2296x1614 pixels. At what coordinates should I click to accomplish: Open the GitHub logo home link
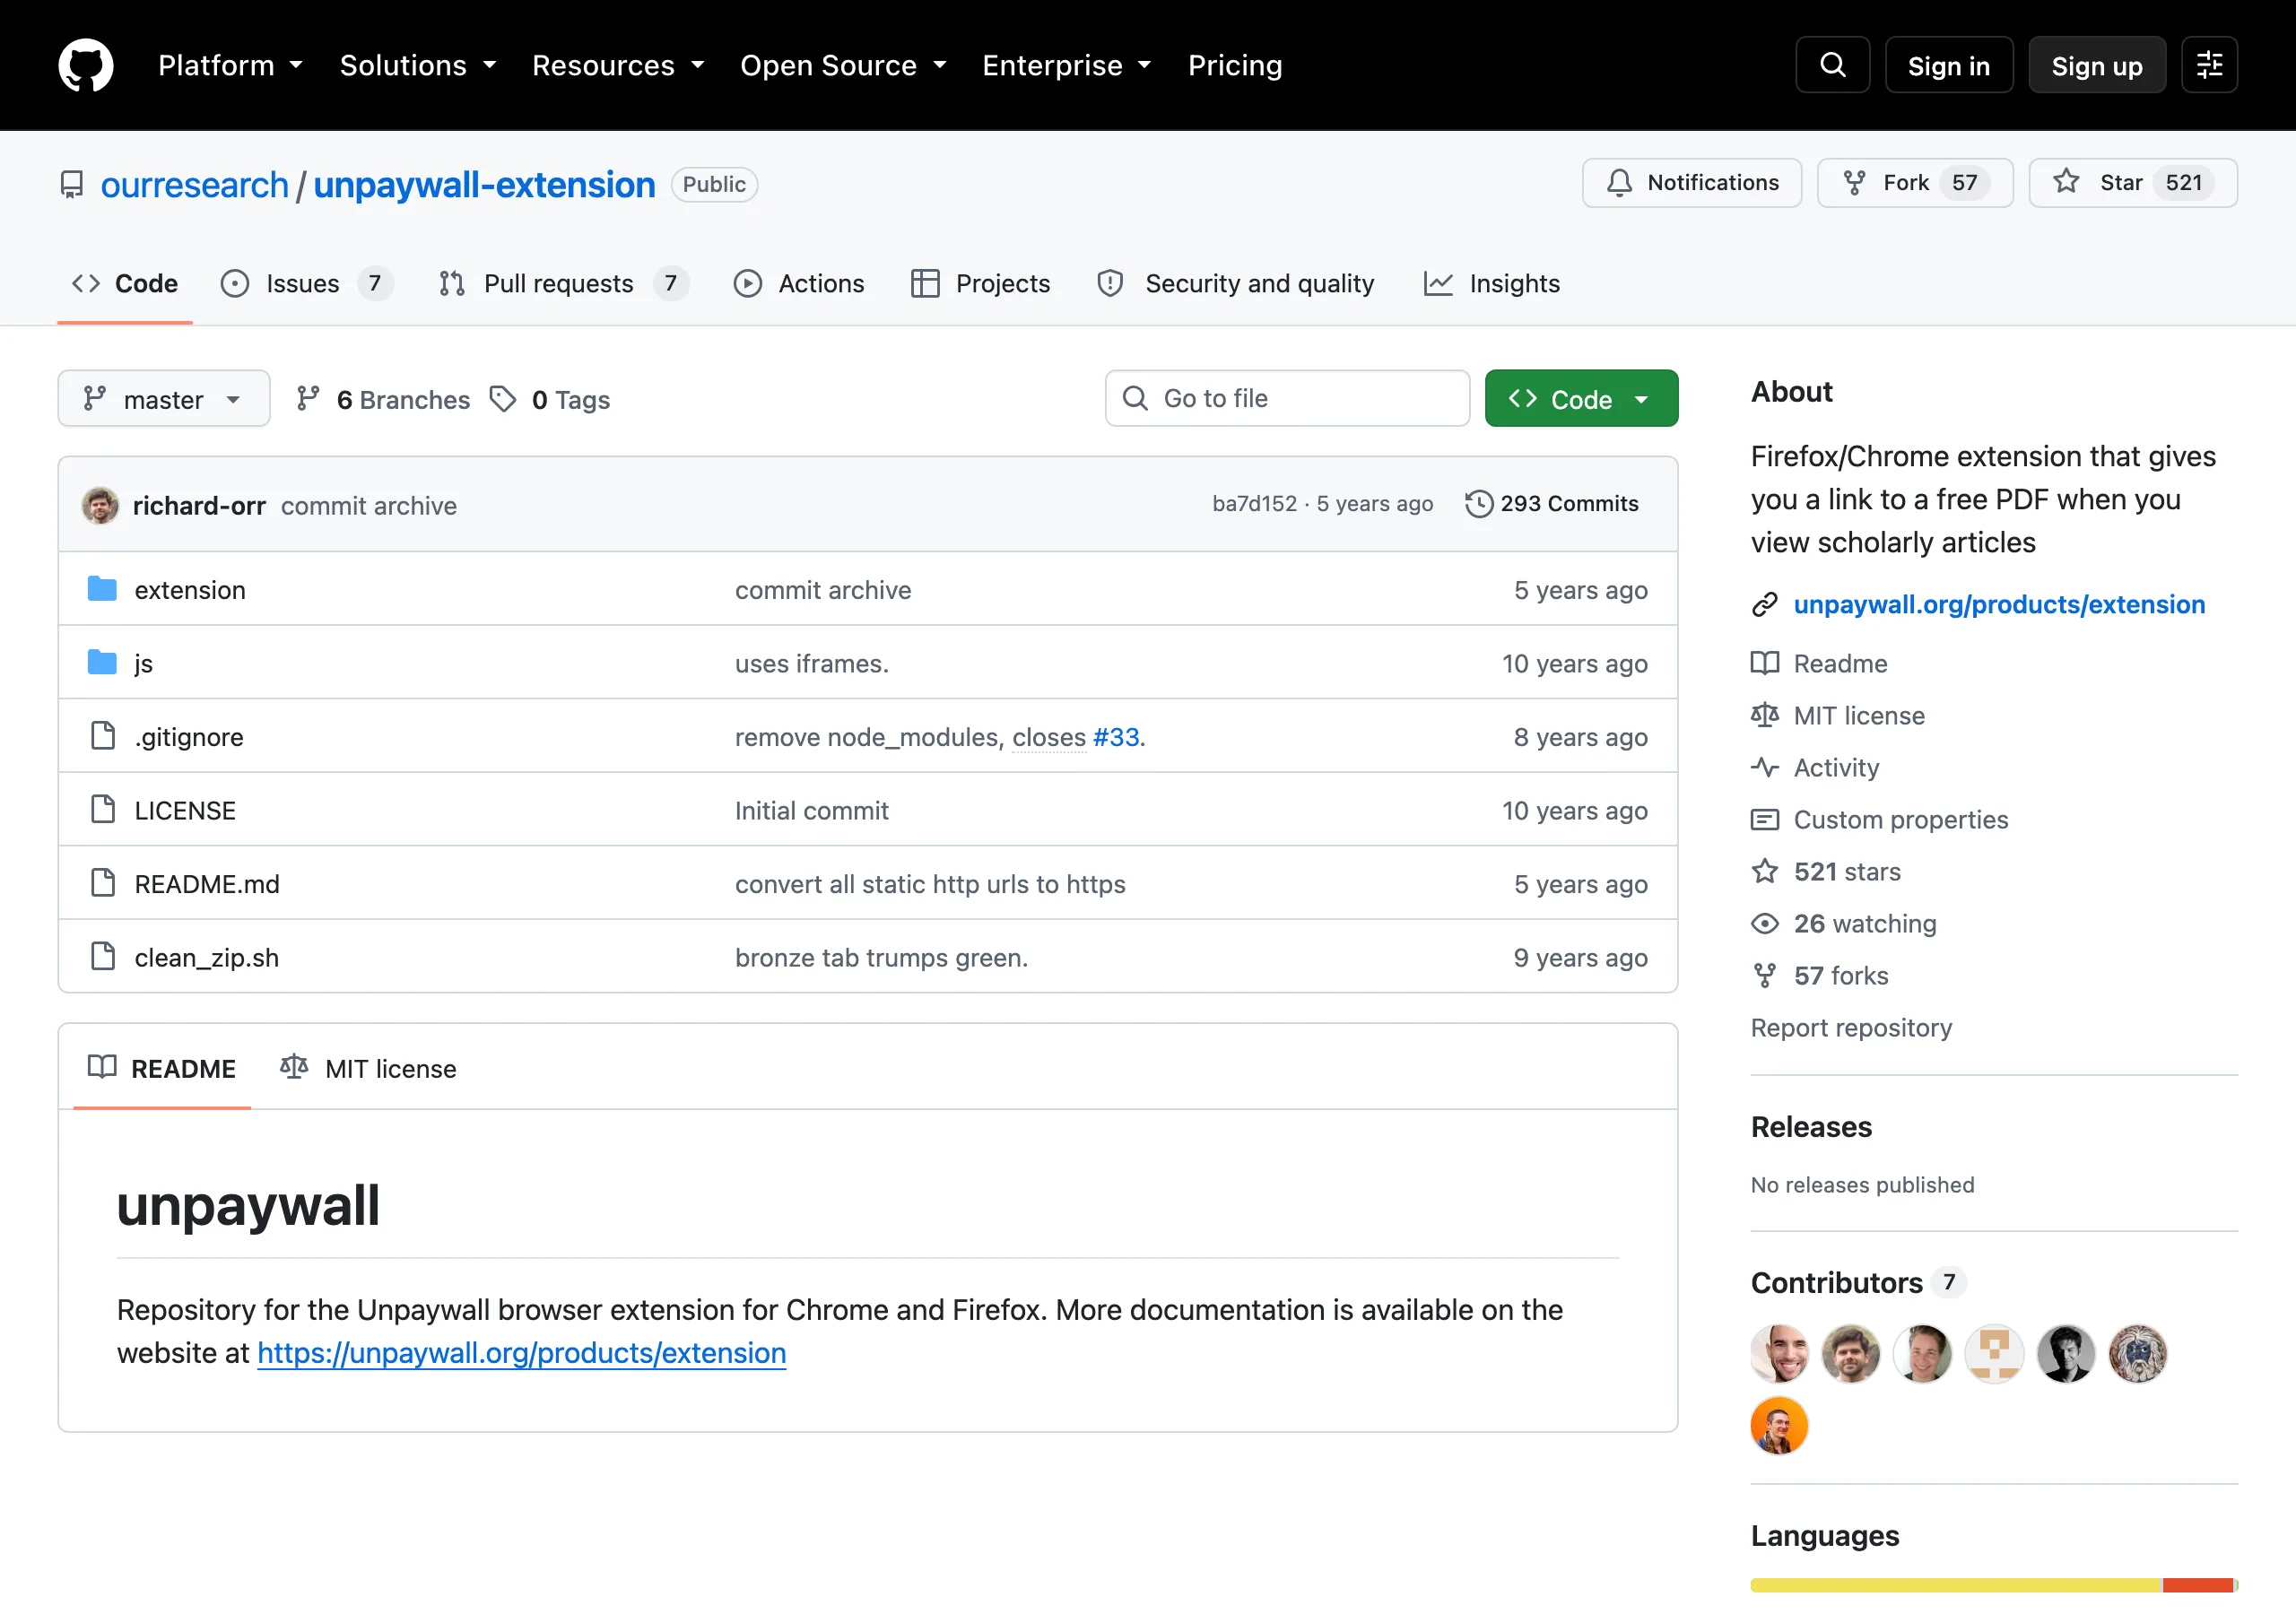point(86,65)
